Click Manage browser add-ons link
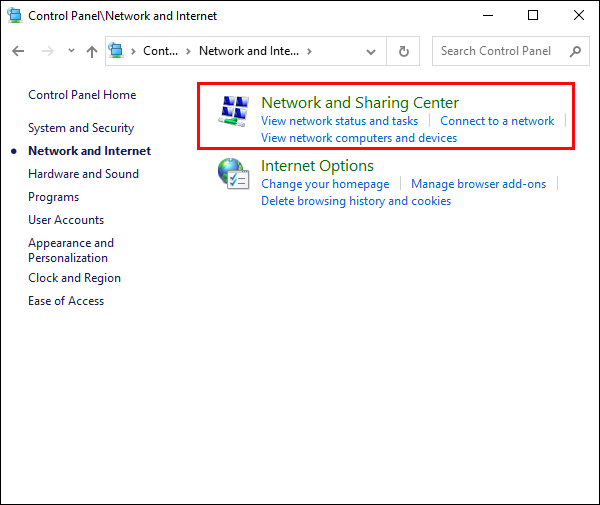This screenshot has width=600, height=505. point(478,184)
